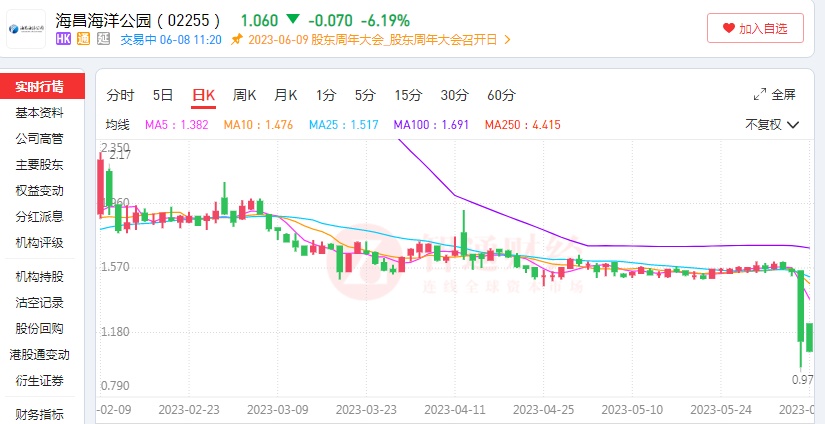The height and width of the screenshot is (424, 825).
Task: Click the 2023-02-23 date axis label
Action: tap(189, 409)
